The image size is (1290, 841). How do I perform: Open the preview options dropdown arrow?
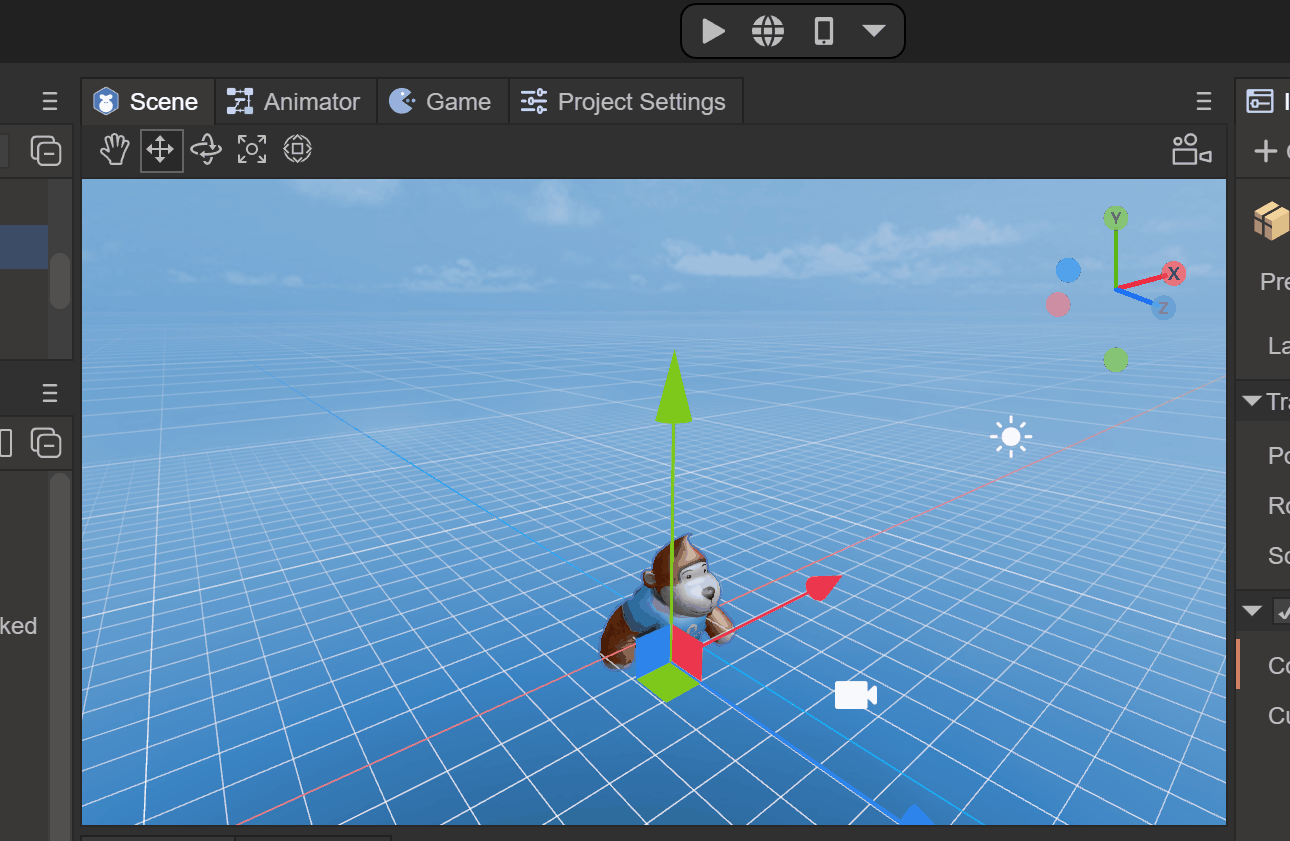click(x=874, y=31)
